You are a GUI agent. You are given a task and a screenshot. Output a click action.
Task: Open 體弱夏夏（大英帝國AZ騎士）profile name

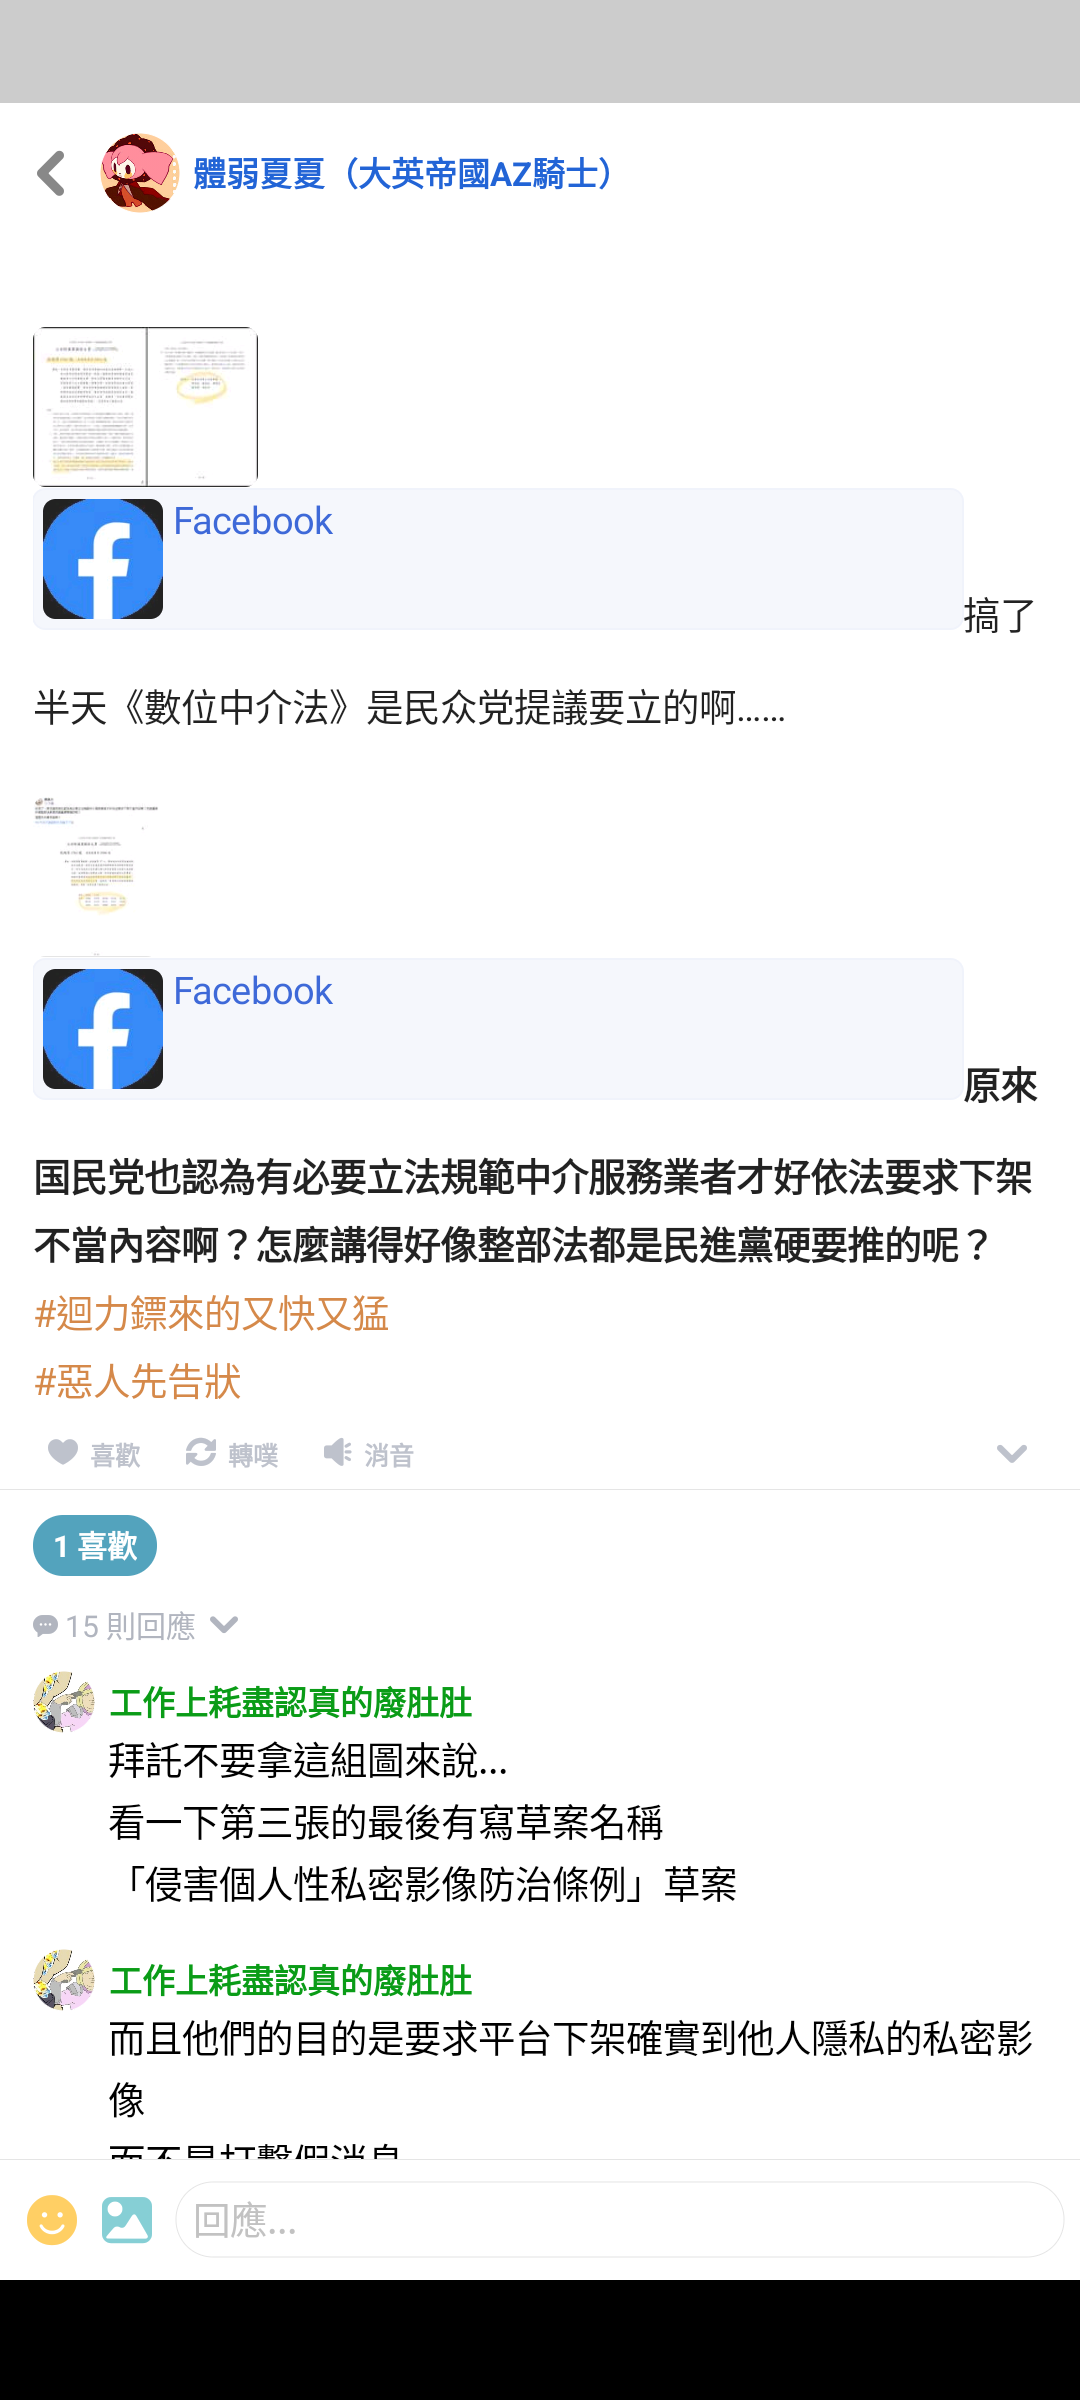pos(408,174)
